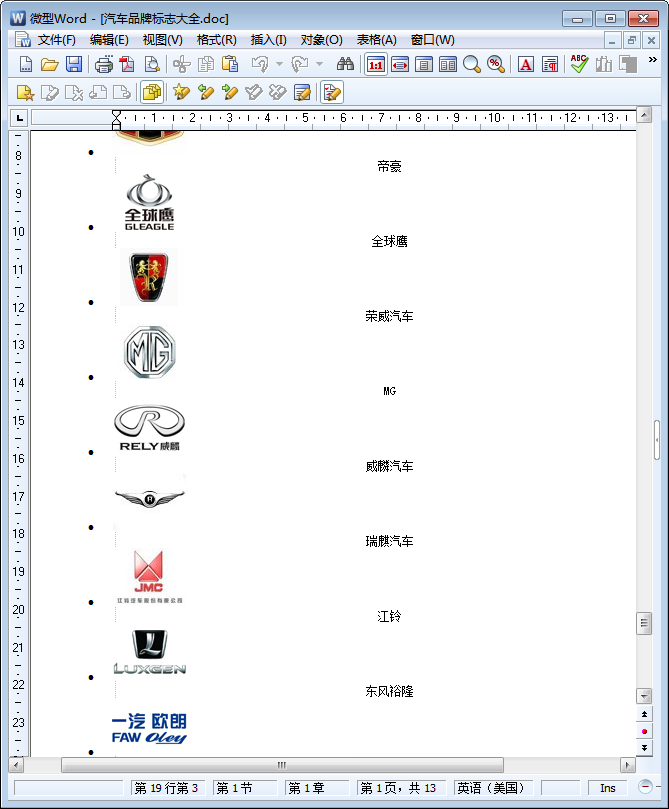Click the zoom magnifier glass icon
669x809 pixels.
(471, 64)
